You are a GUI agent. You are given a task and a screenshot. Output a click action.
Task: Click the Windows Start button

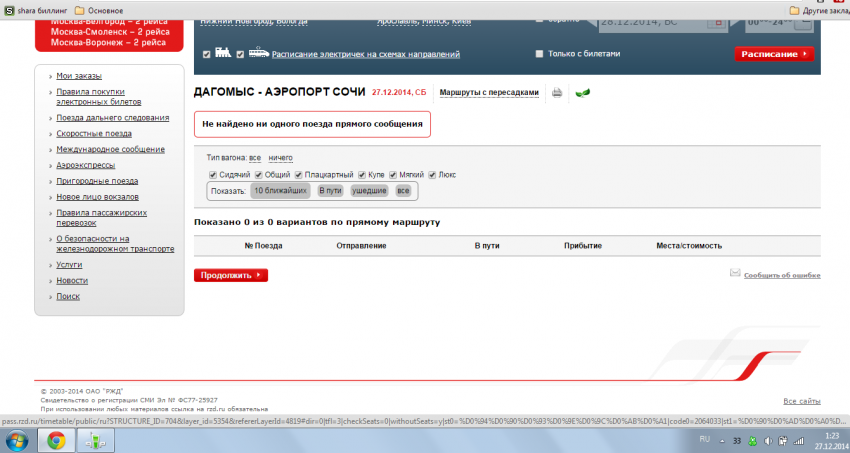tap(16, 440)
